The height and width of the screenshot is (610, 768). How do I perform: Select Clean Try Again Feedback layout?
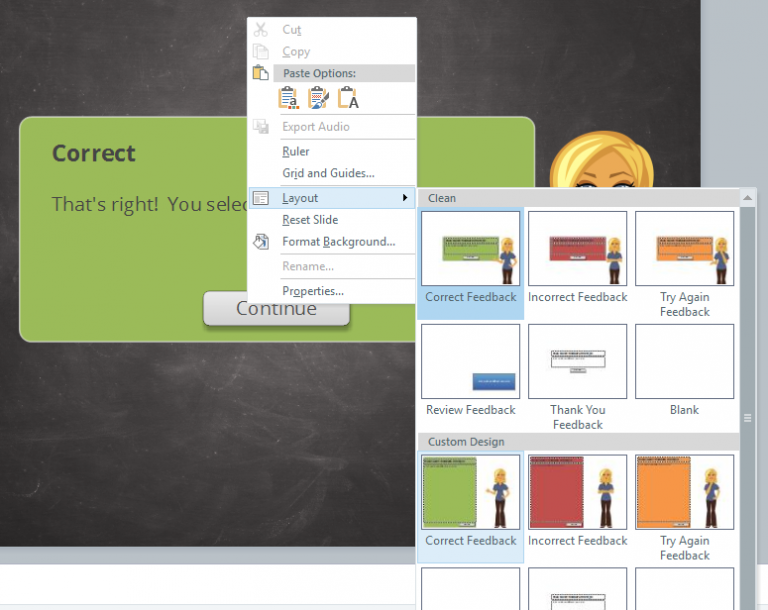point(684,250)
